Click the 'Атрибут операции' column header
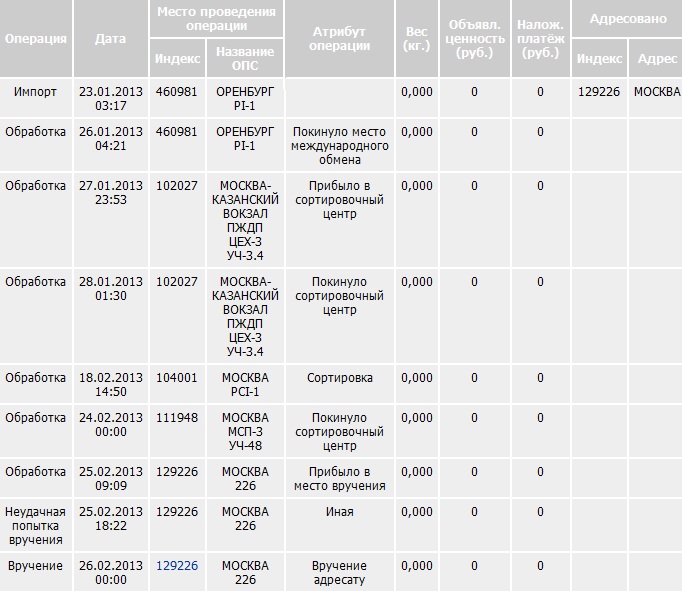 339,39
